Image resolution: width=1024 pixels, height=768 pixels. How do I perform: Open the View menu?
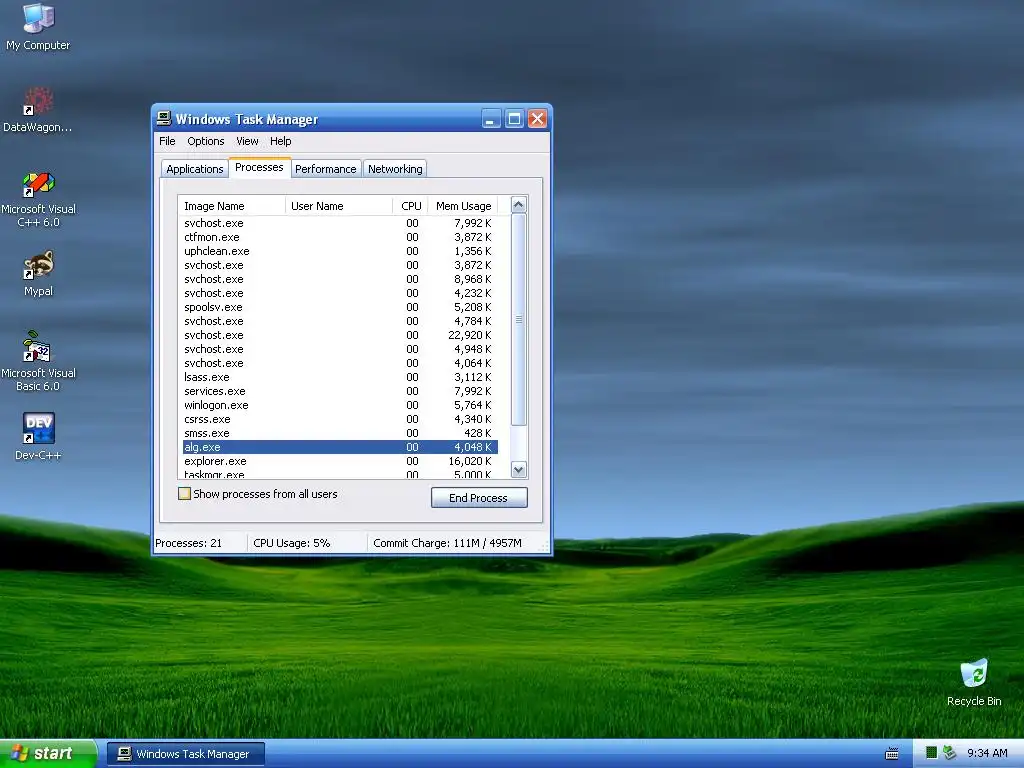[247, 141]
